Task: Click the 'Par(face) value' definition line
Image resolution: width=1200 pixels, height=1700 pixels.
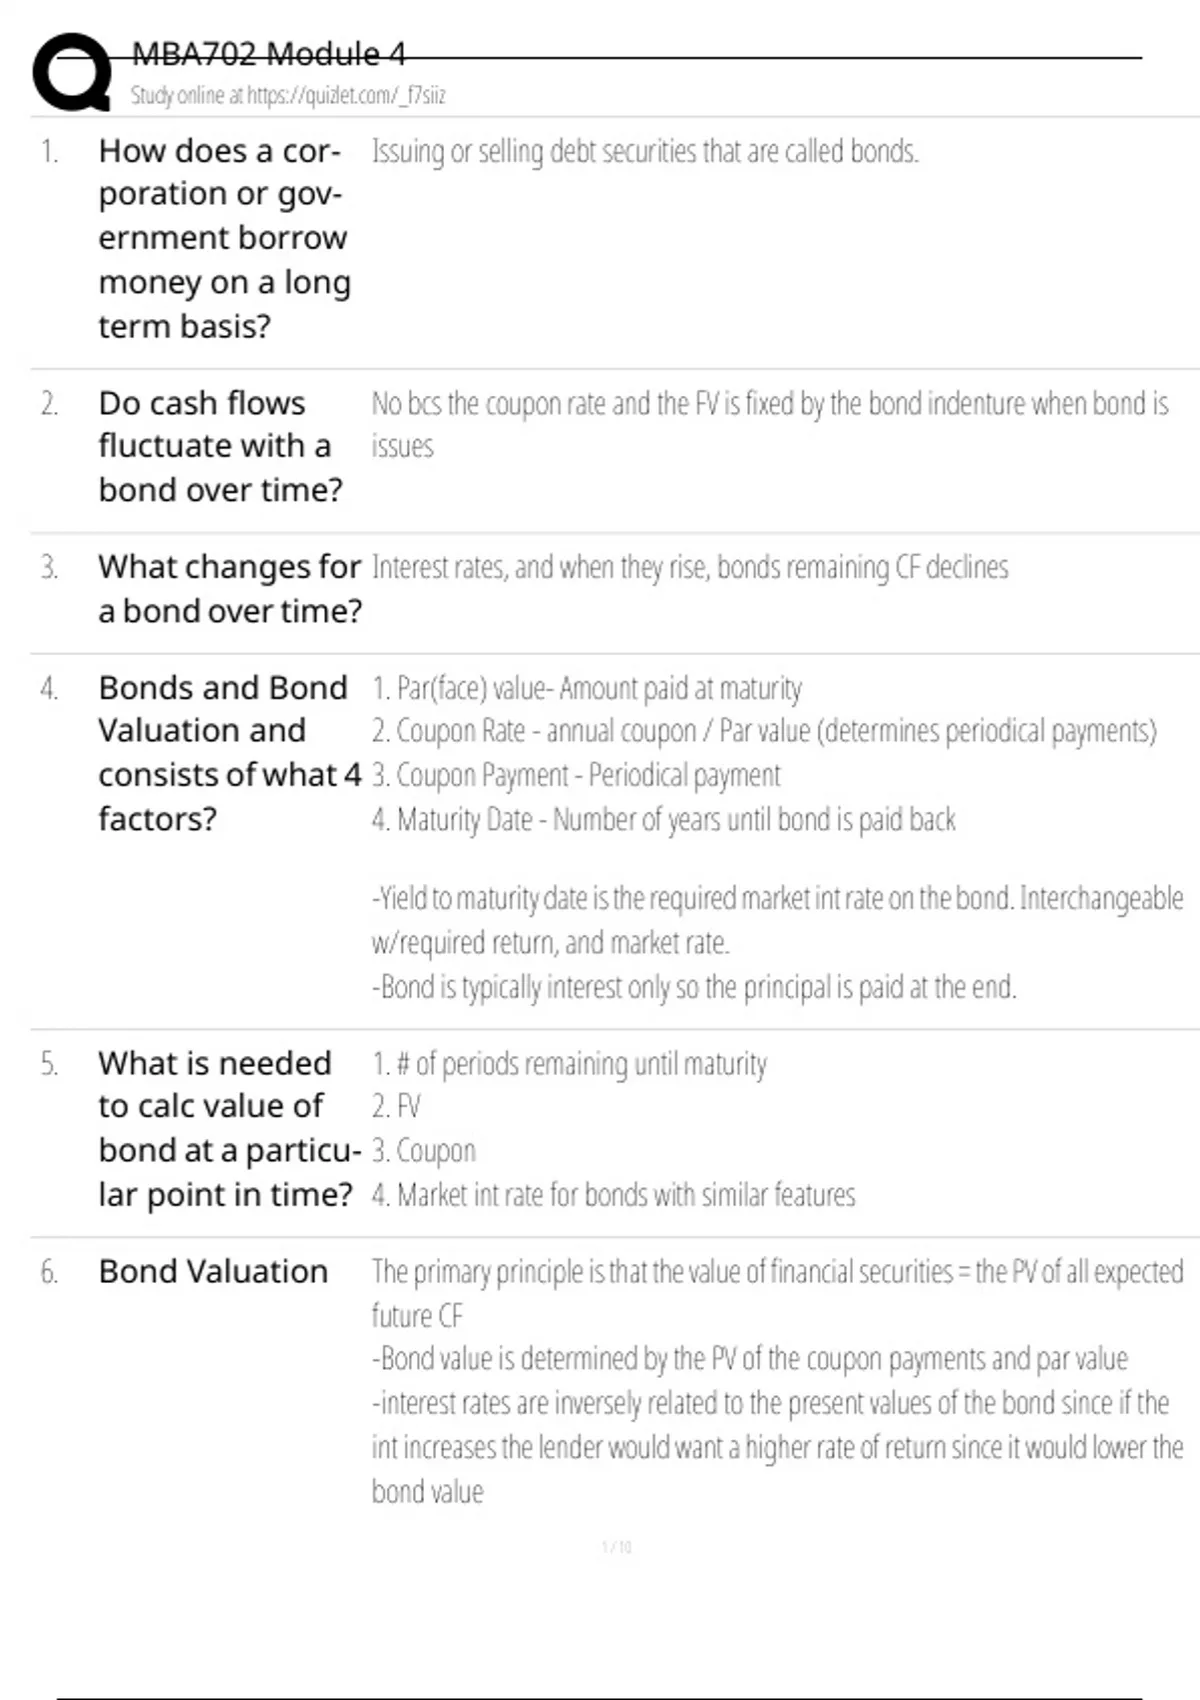Action: (586, 689)
